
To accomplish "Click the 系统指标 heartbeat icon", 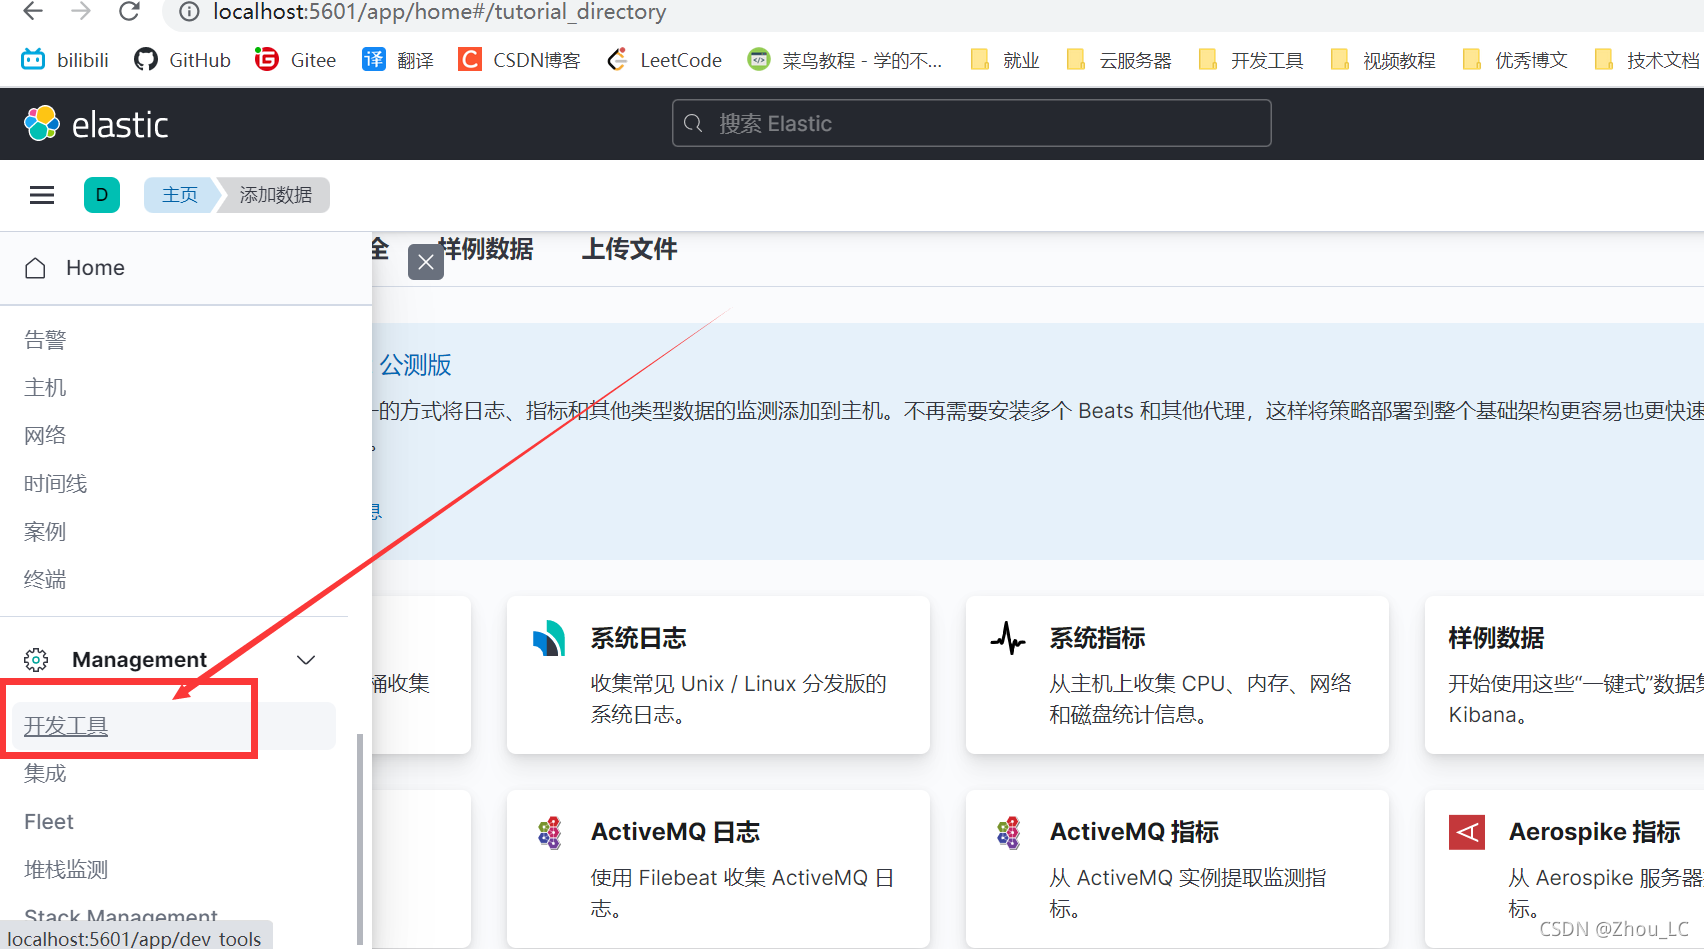I will click(x=1008, y=638).
